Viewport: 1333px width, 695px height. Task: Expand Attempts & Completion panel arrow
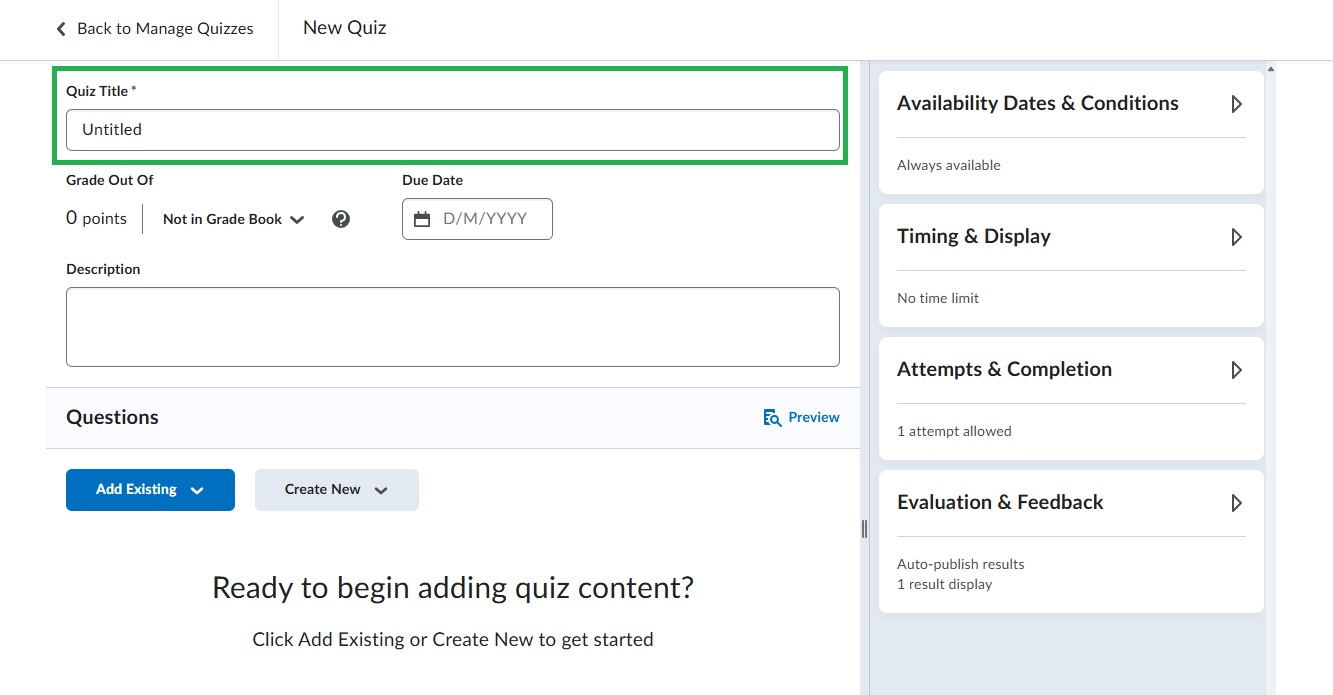click(x=1236, y=370)
